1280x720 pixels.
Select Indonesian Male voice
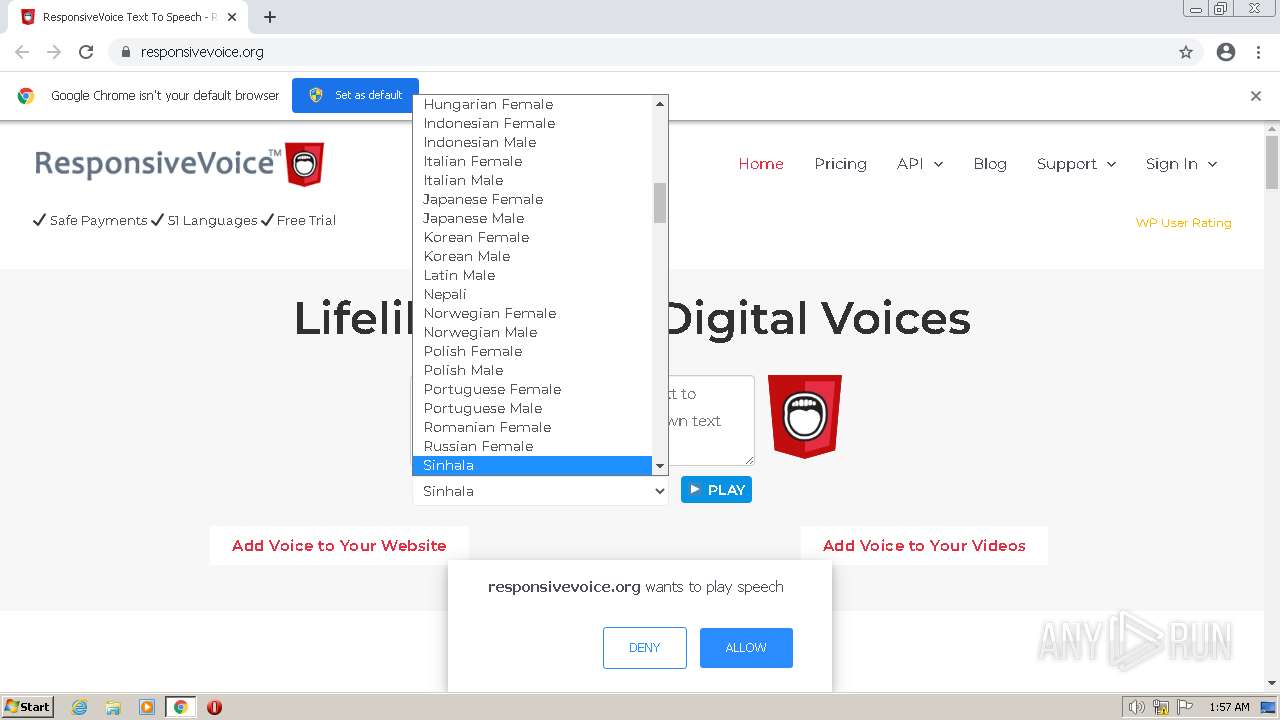tap(533, 142)
